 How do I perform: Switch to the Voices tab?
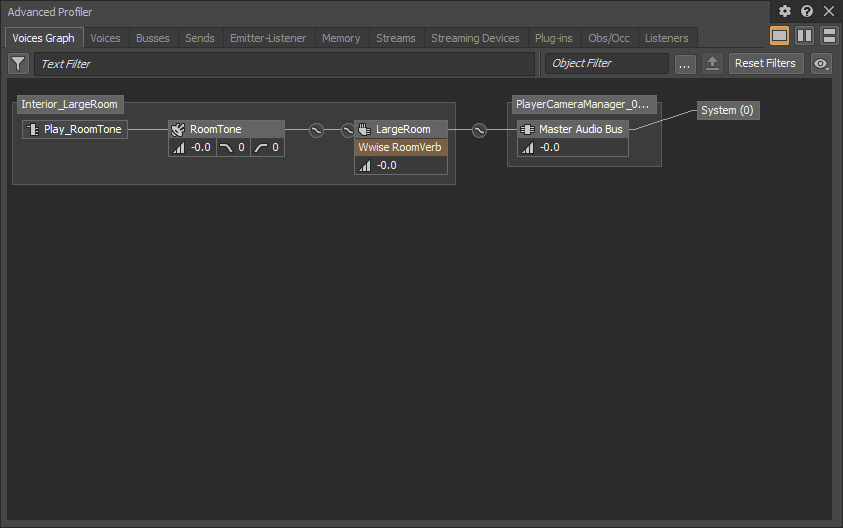click(x=105, y=38)
